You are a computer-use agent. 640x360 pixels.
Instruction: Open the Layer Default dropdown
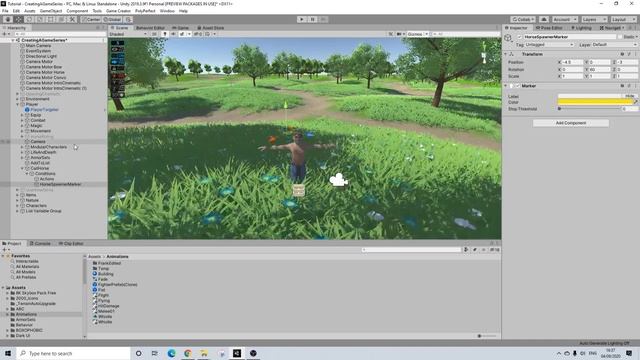[x=614, y=44]
